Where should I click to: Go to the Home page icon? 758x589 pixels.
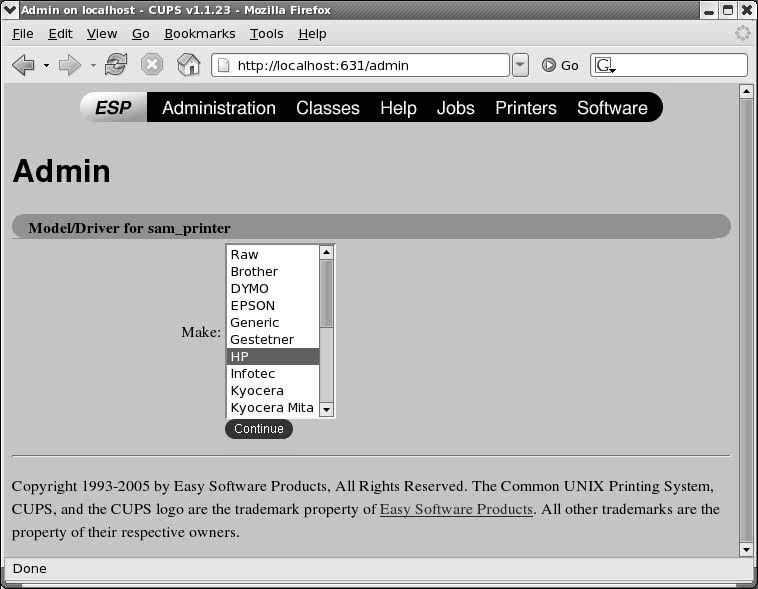click(189, 64)
